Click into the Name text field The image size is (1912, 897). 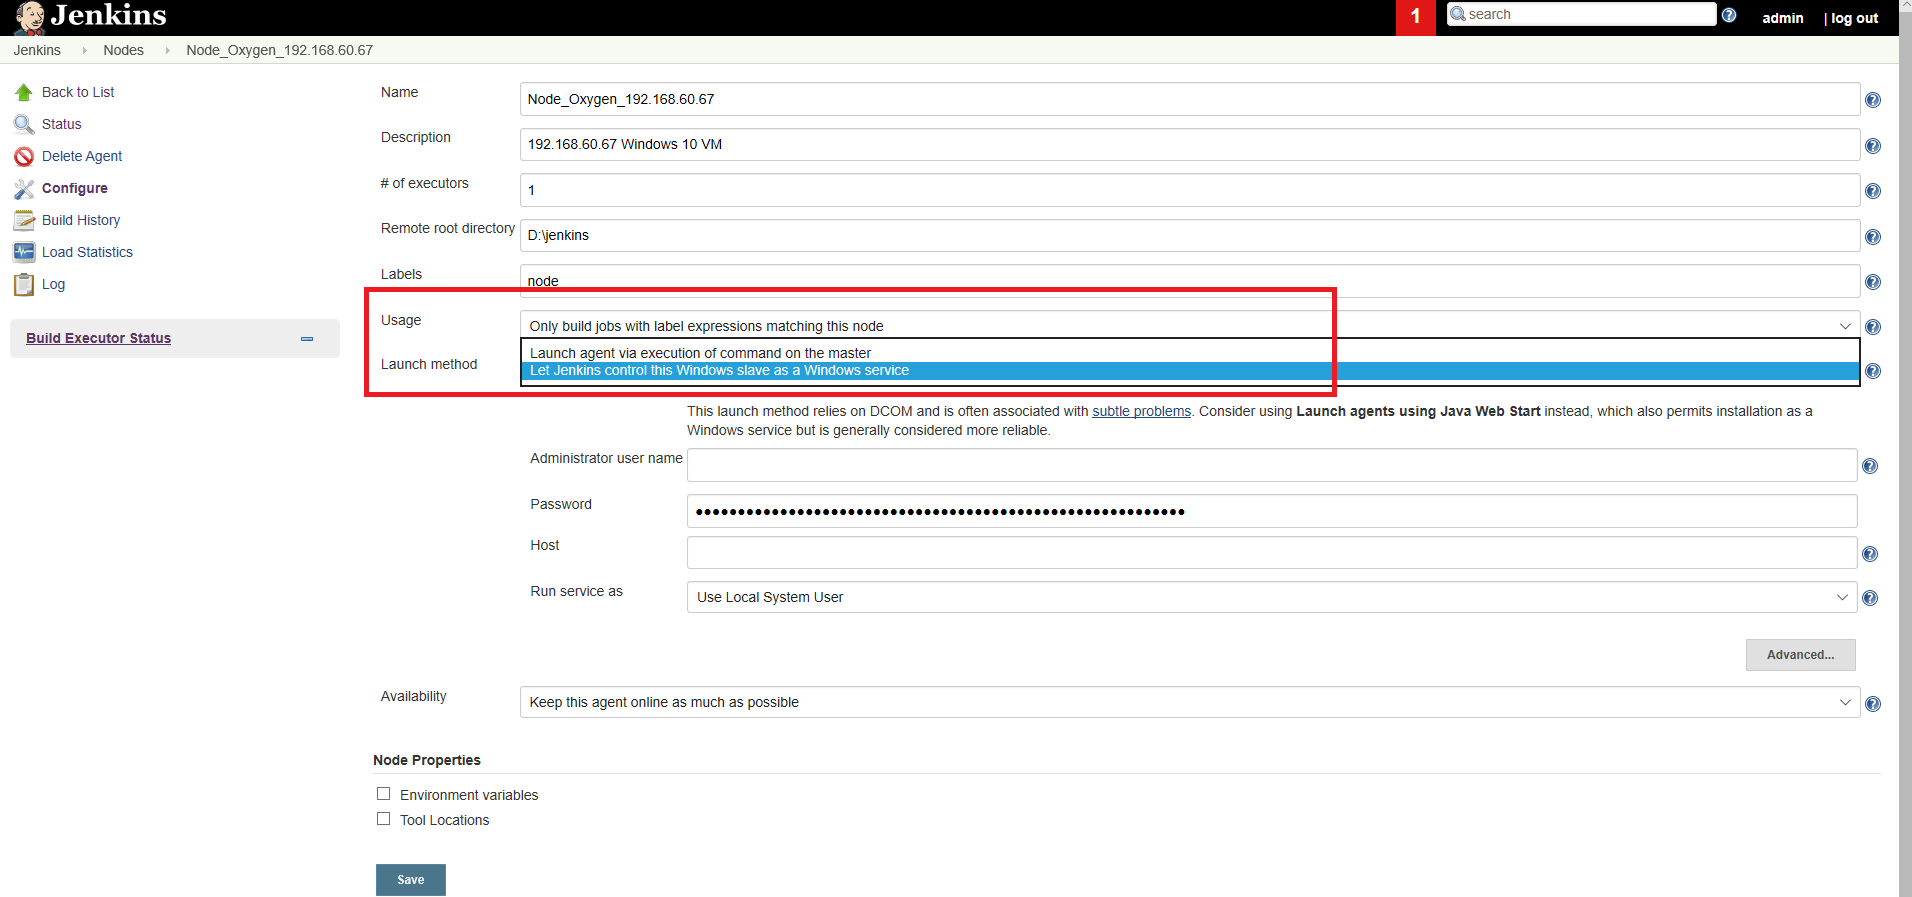point(1190,99)
